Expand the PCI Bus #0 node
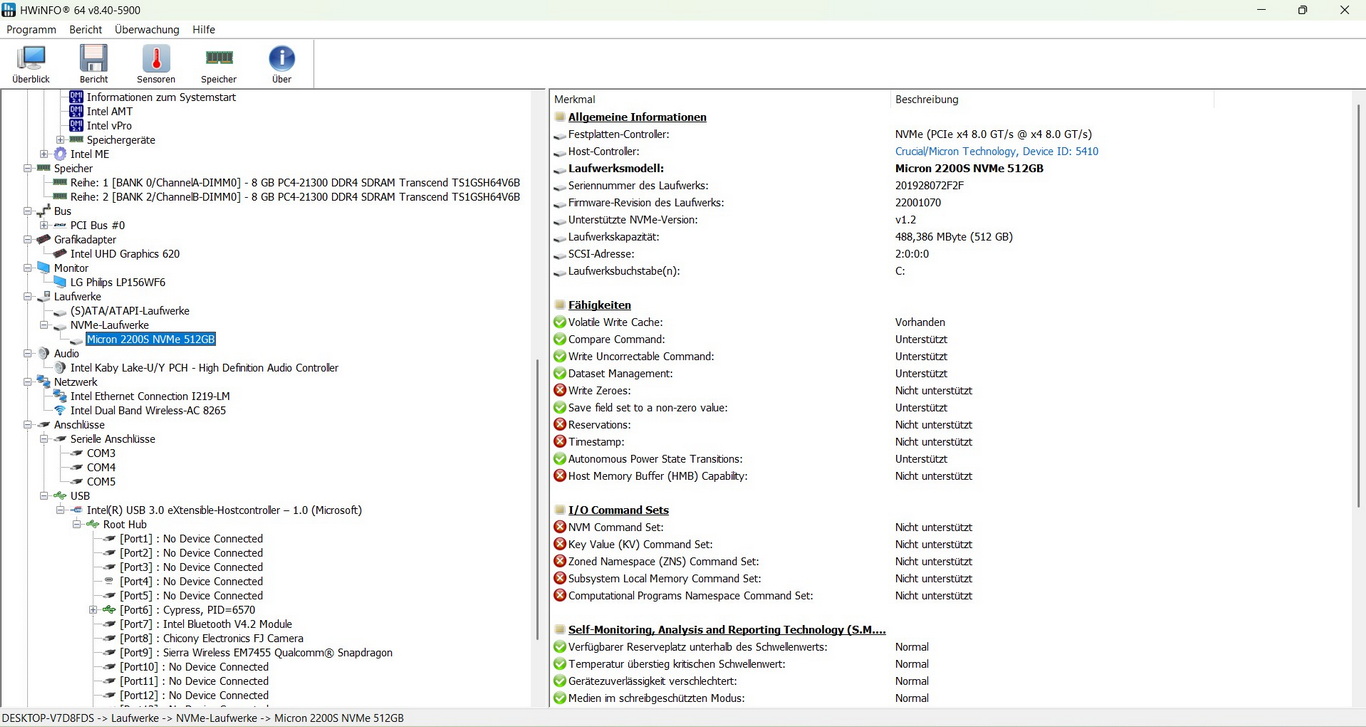Viewport: 1366px width, 727px height. (44, 225)
